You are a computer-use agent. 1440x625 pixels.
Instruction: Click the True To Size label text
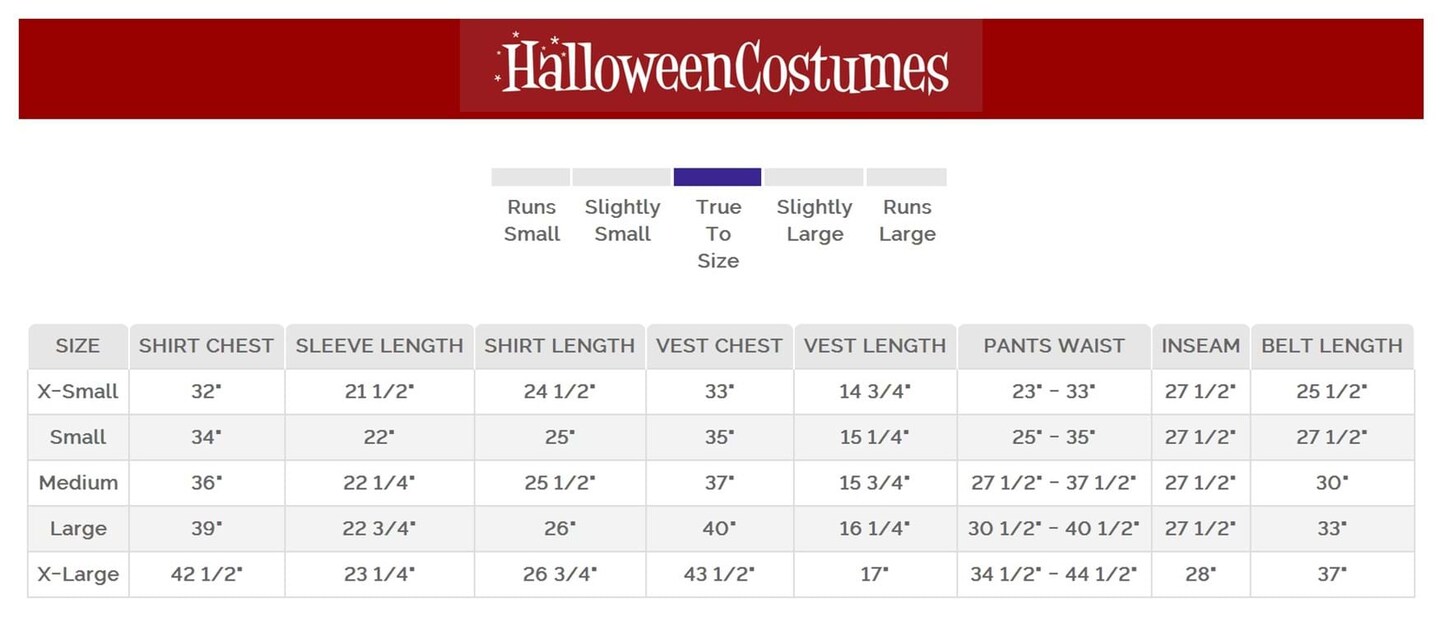tap(718, 234)
